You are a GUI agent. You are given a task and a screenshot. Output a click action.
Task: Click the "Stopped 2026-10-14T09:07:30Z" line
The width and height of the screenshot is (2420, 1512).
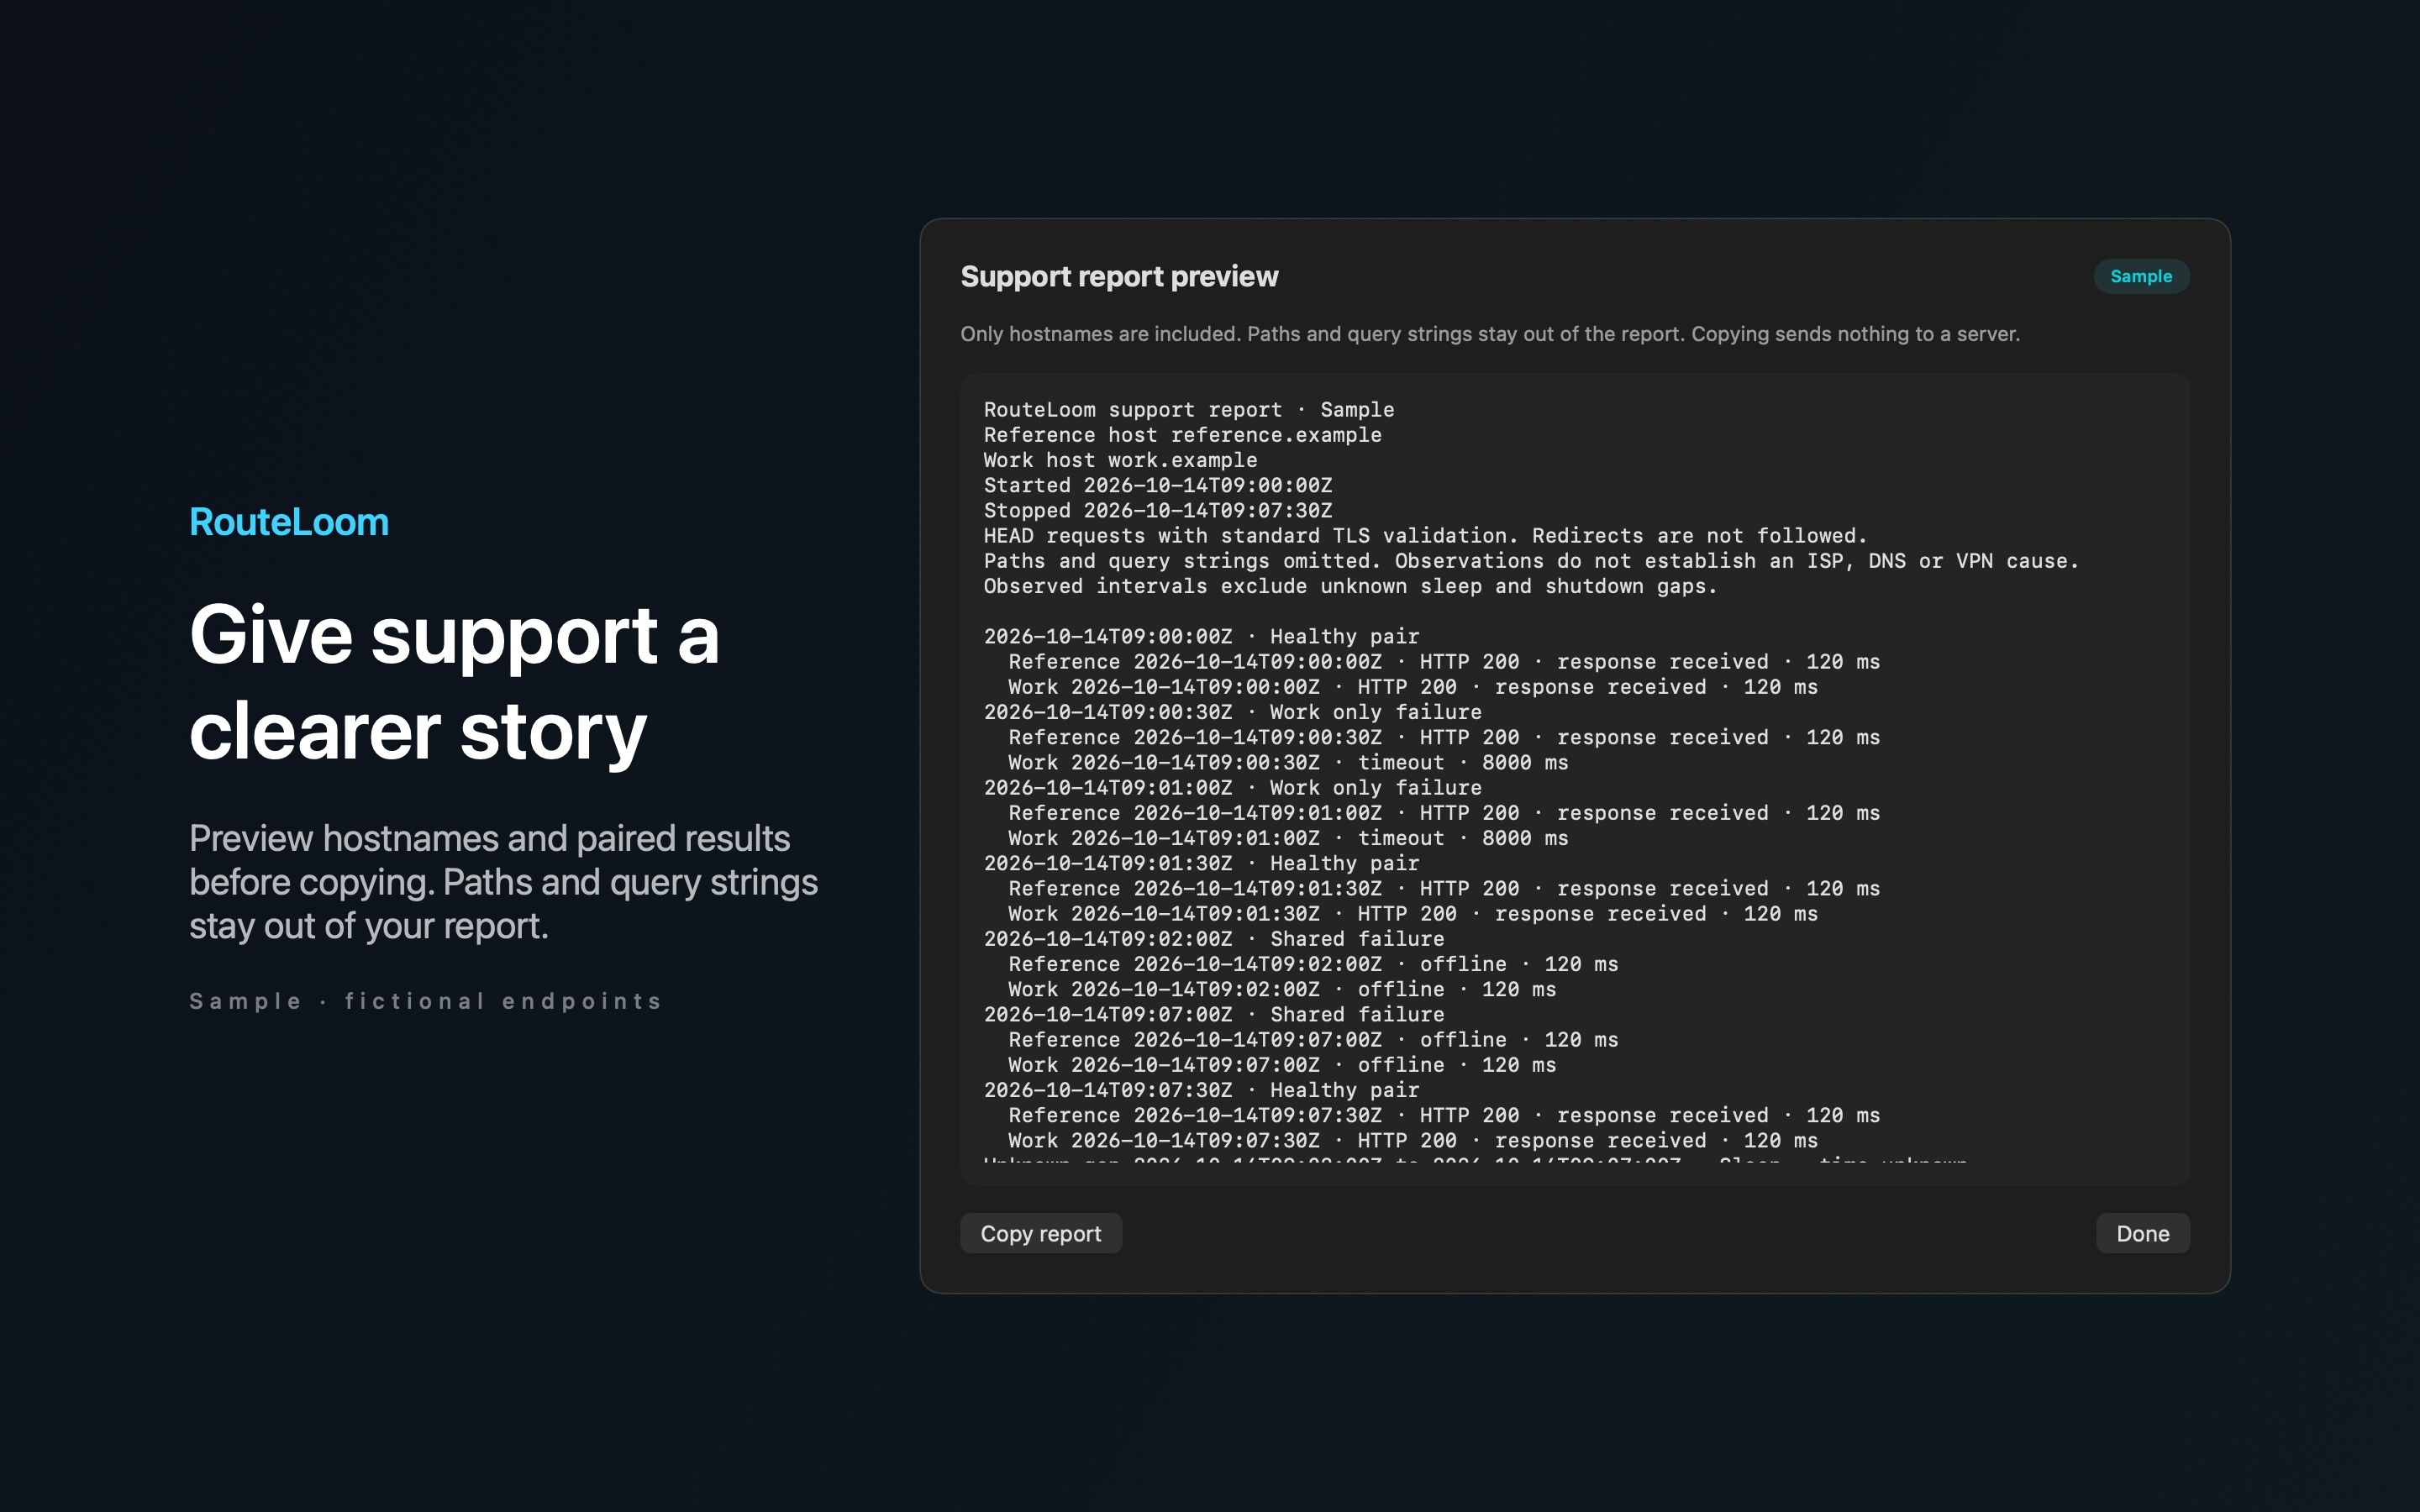(x=1158, y=510)
